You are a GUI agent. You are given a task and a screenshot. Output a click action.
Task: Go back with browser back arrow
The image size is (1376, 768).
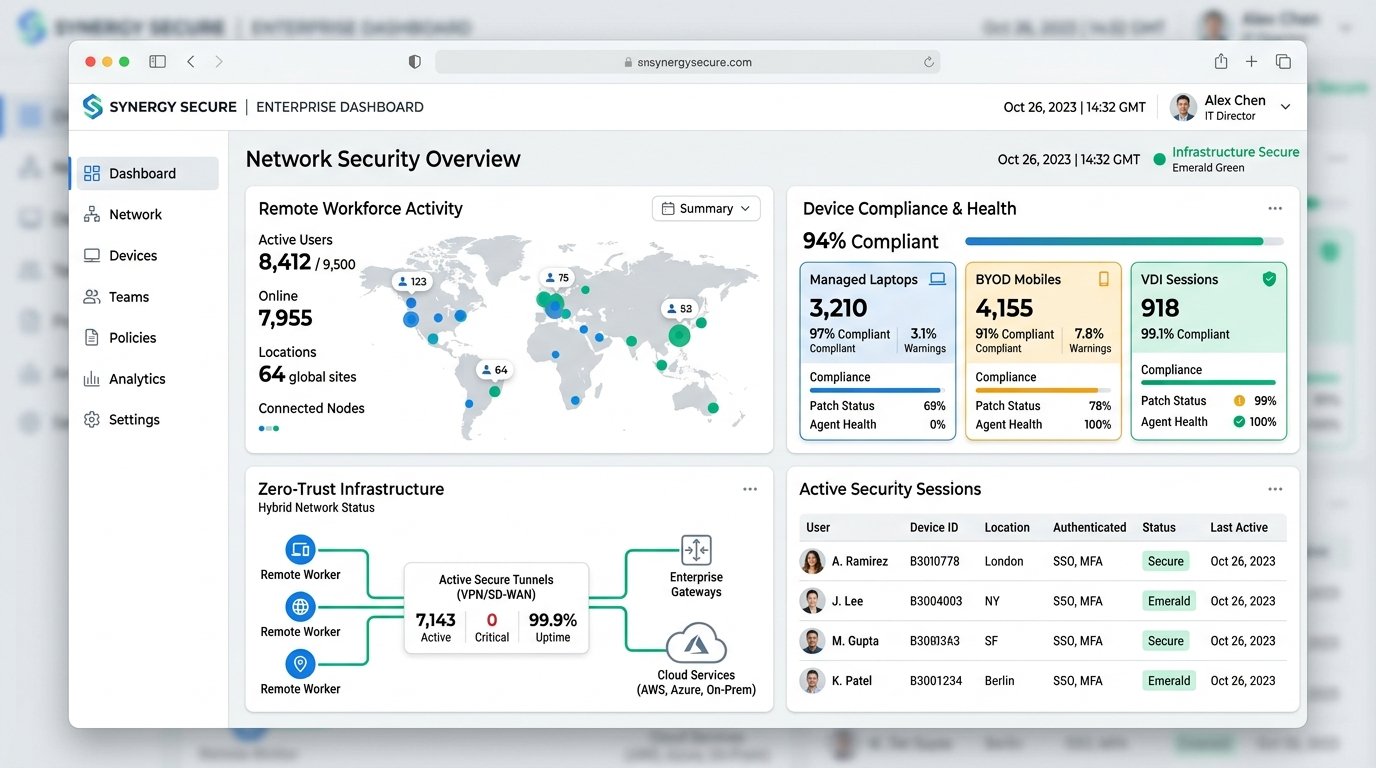pyautogui.click(x=191, y=62)
